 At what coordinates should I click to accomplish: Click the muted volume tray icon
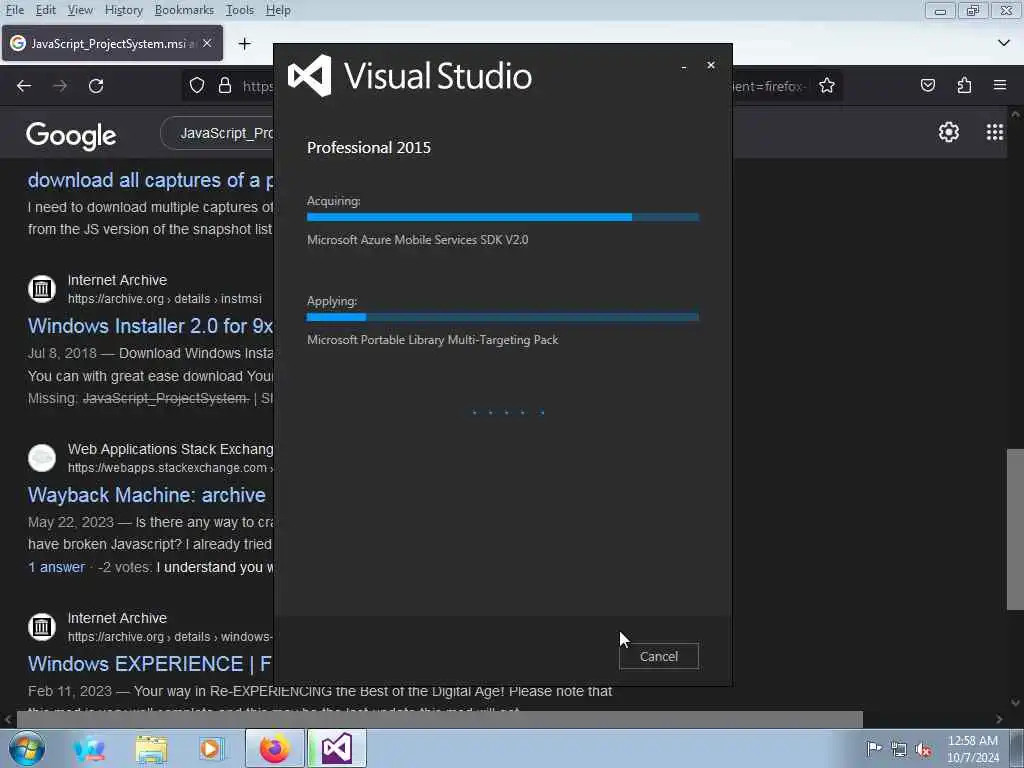(923, 749)
